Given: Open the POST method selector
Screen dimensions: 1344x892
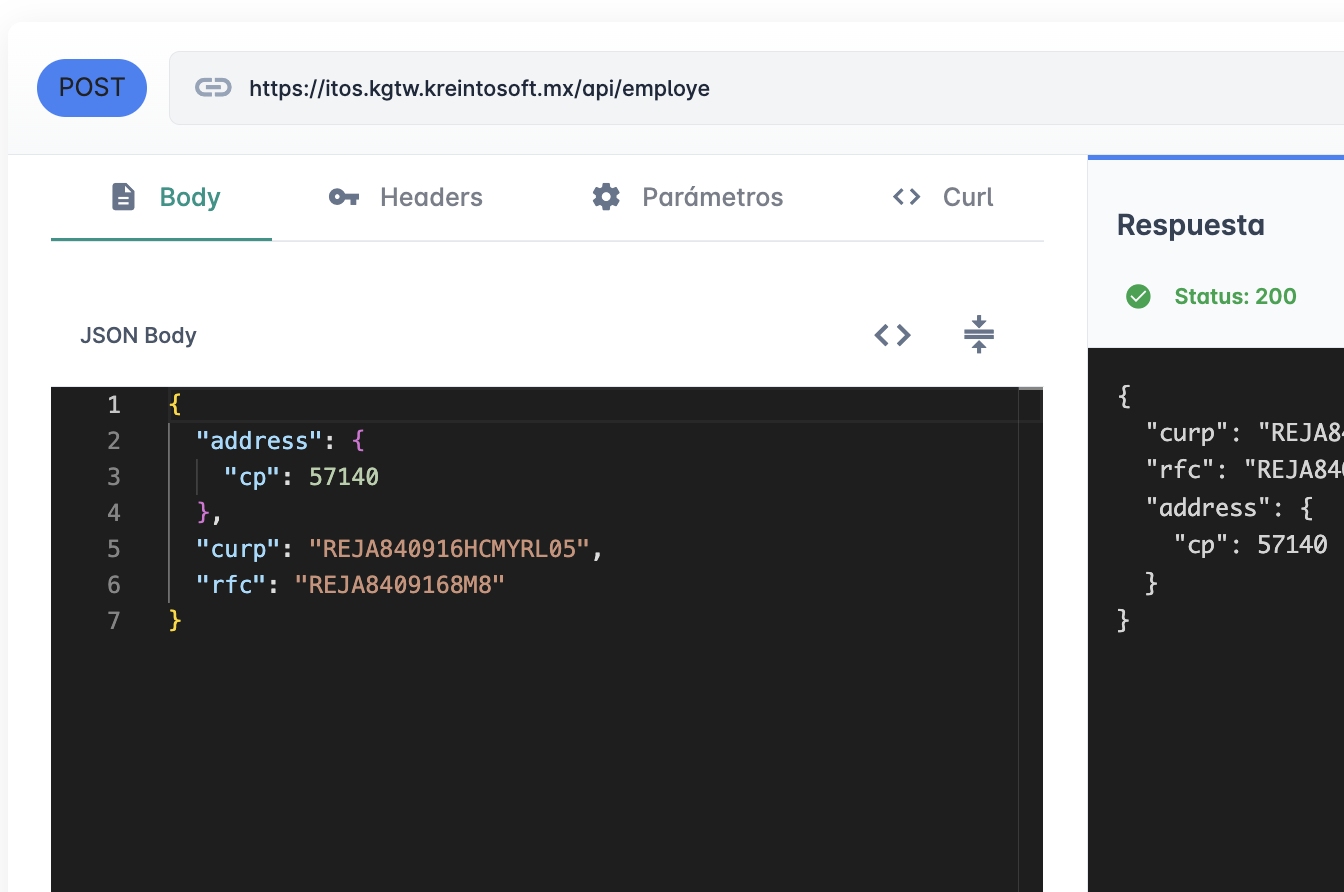Looking at the screenshot, I should [x=92, y=88].
